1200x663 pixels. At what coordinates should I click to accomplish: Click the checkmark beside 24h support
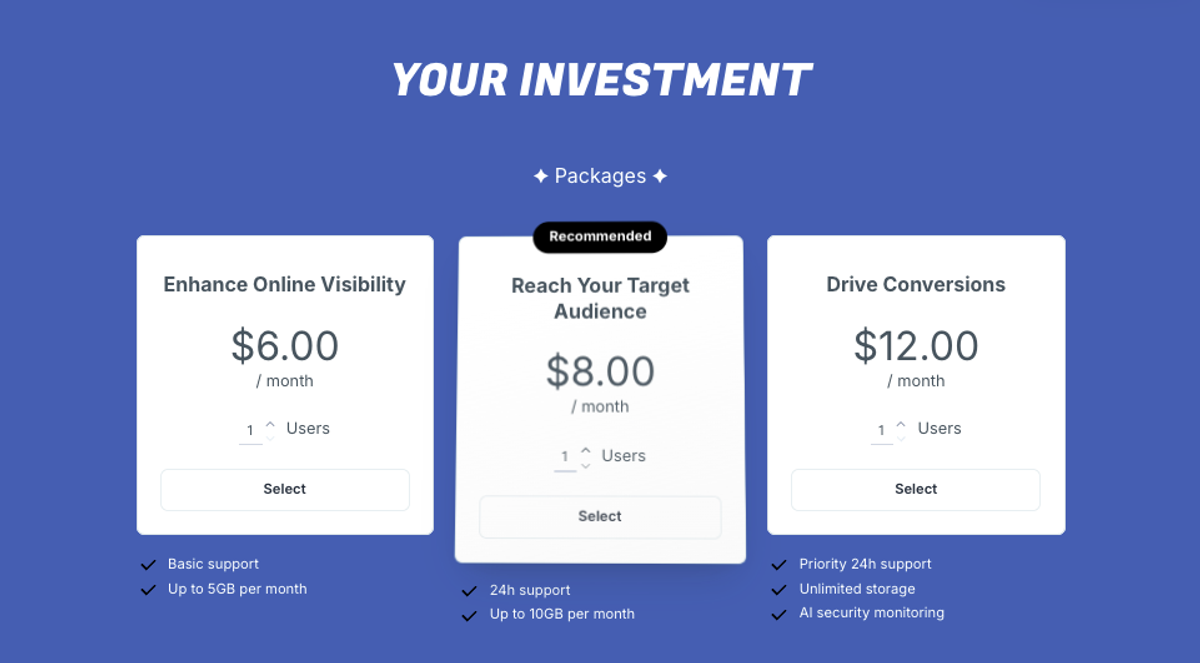pos(469,591)
